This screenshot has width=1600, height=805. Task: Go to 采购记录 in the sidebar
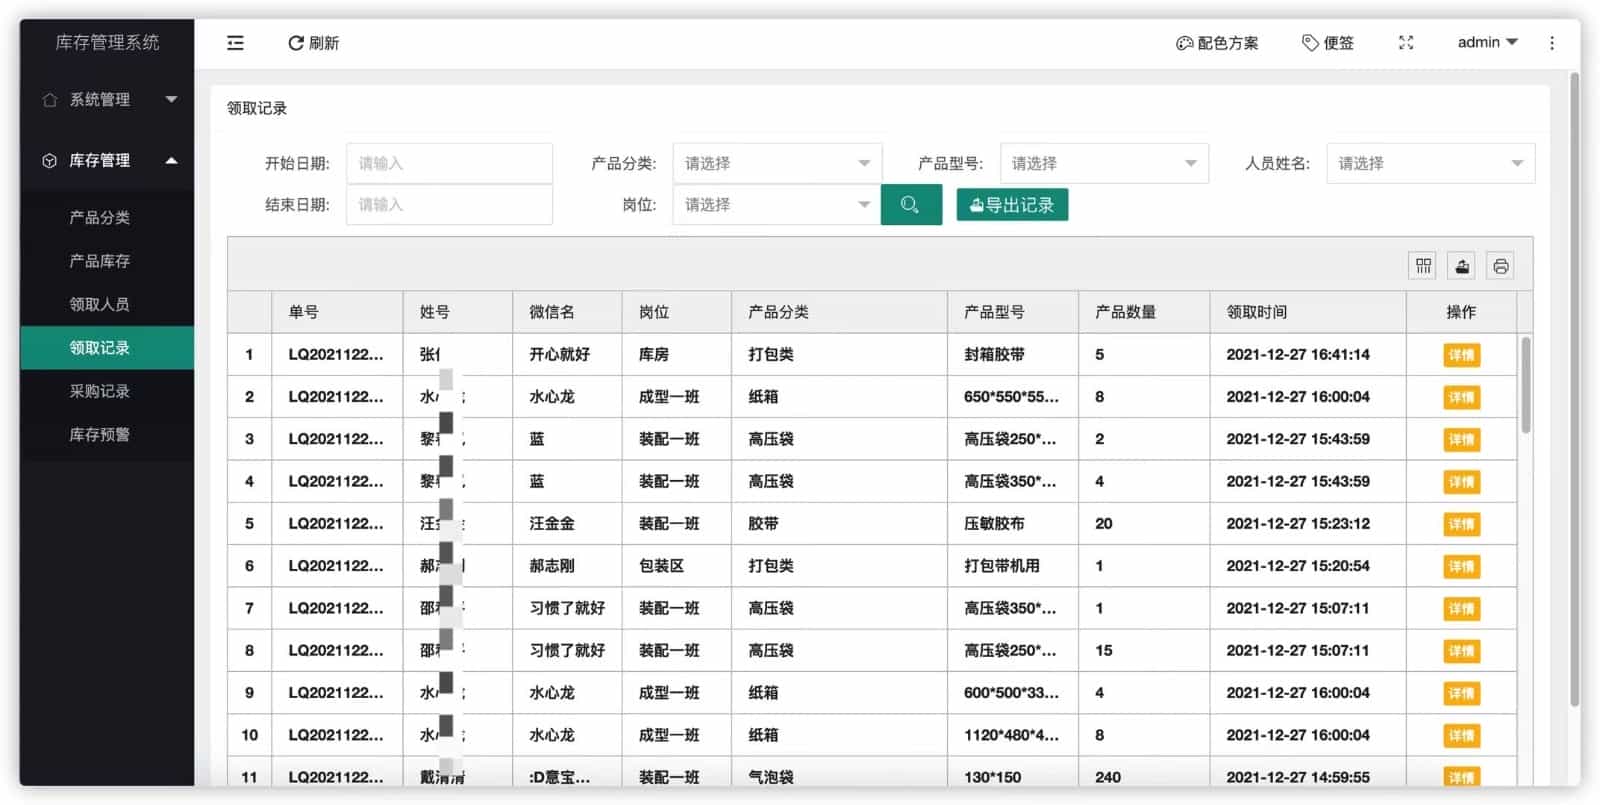click(99, 392)
